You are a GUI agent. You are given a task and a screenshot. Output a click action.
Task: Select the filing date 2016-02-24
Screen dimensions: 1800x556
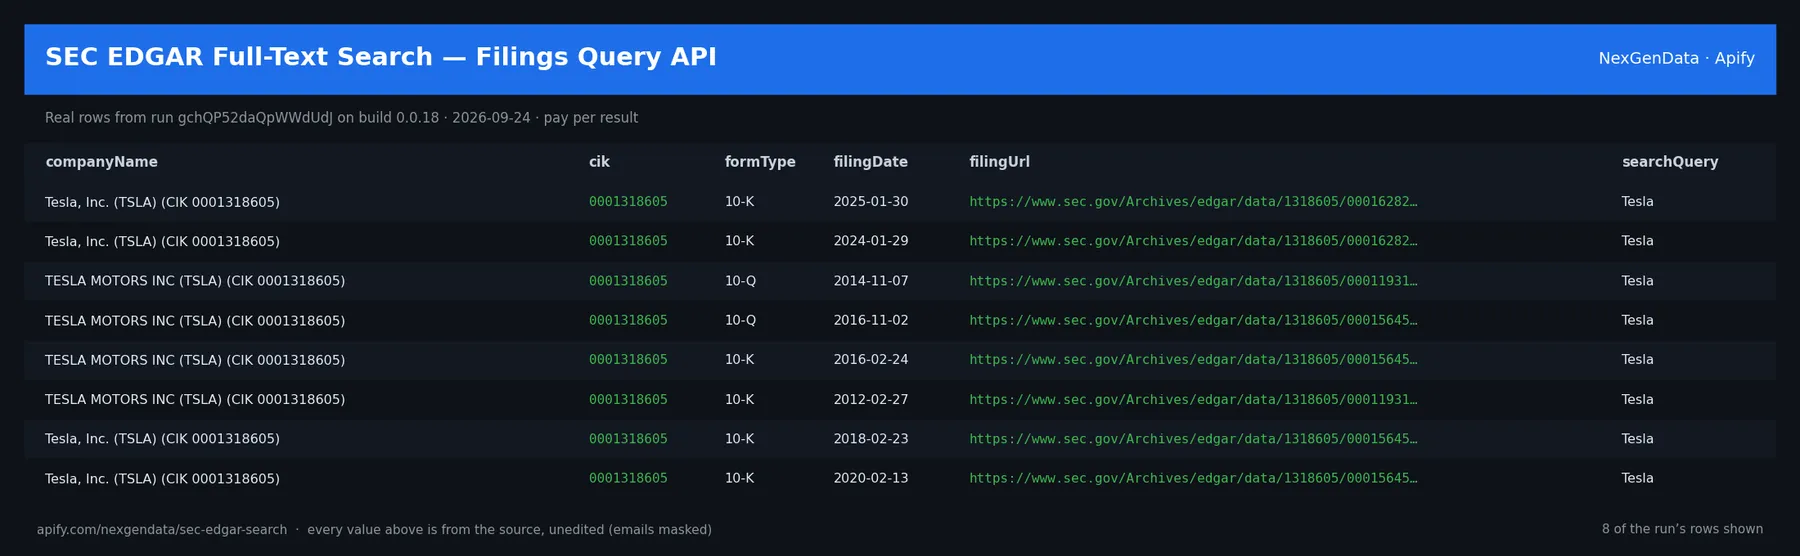pos(871,360)
